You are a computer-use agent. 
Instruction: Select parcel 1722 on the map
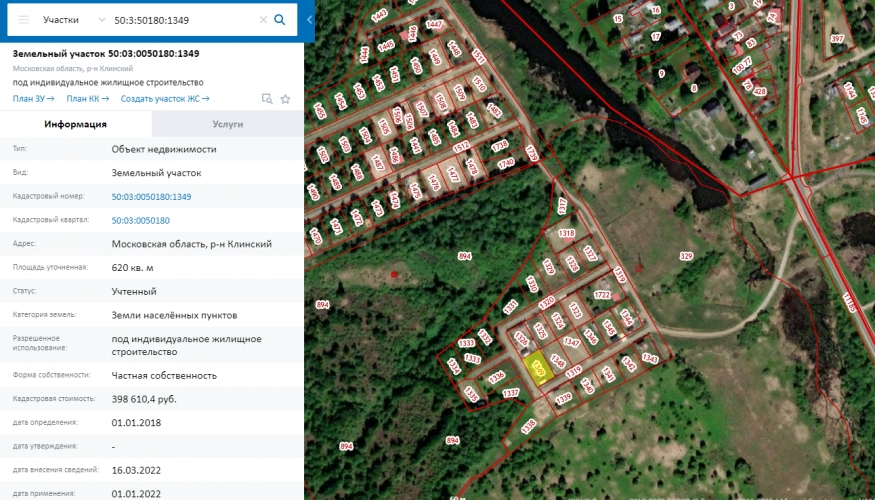tap(602, 295)
